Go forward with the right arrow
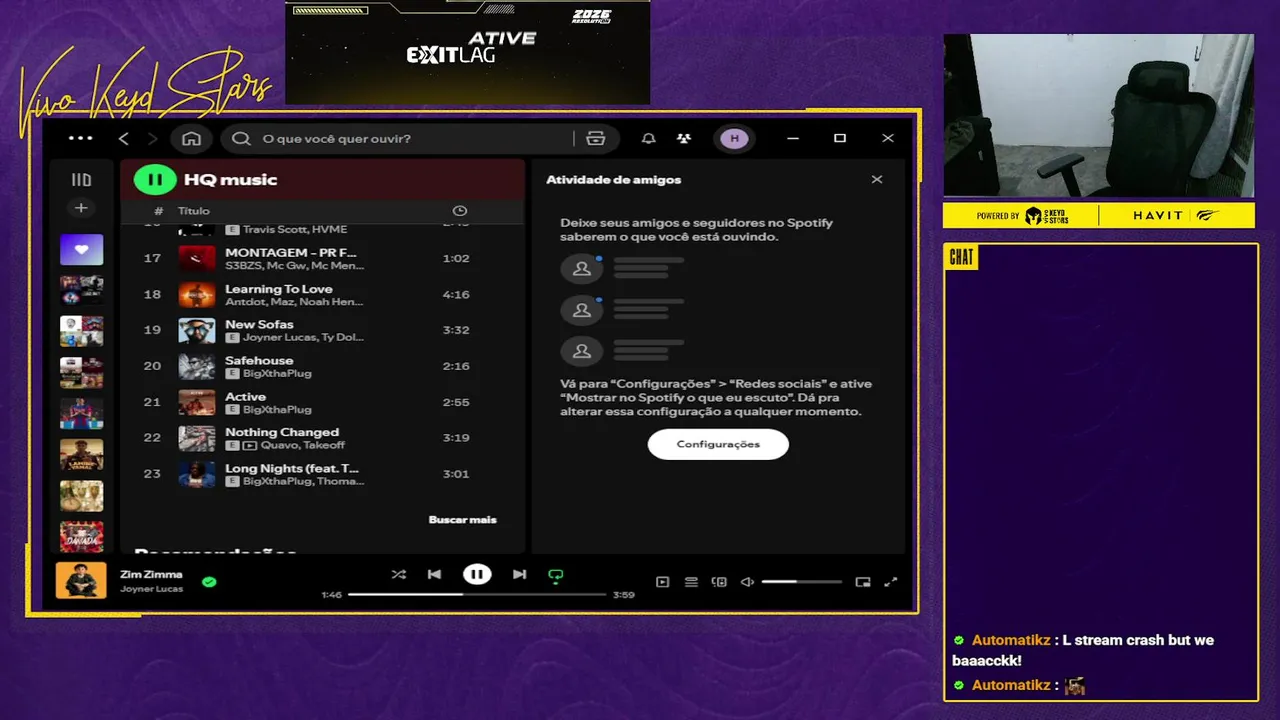This screenshot has width=1280, height=720. pyautogui.click(x=152, y=138)
